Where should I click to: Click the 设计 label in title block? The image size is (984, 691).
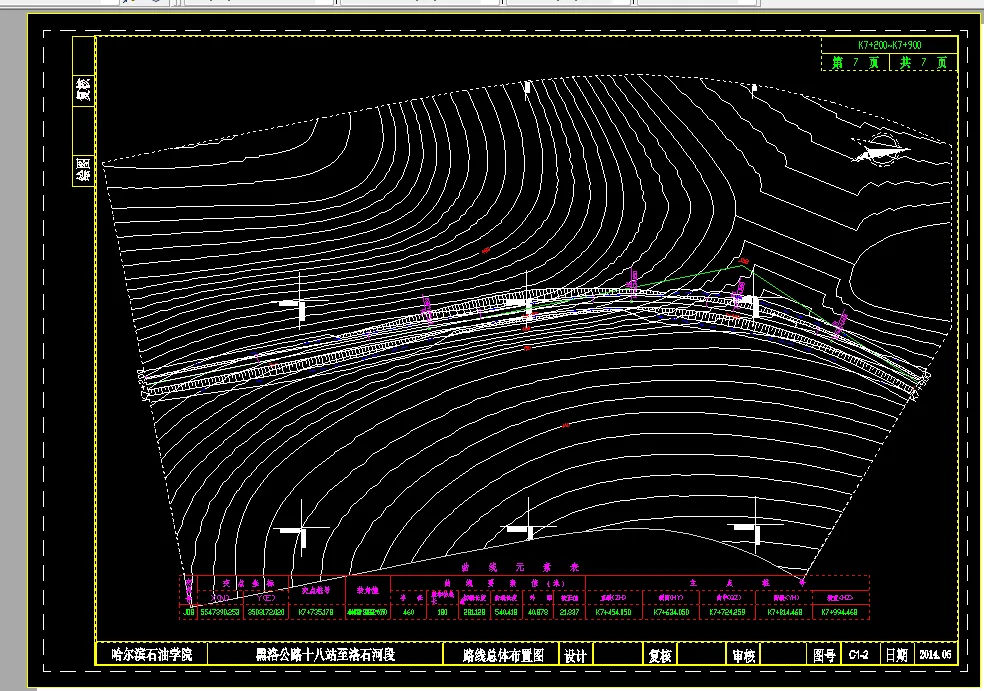[x=575, y=656]
